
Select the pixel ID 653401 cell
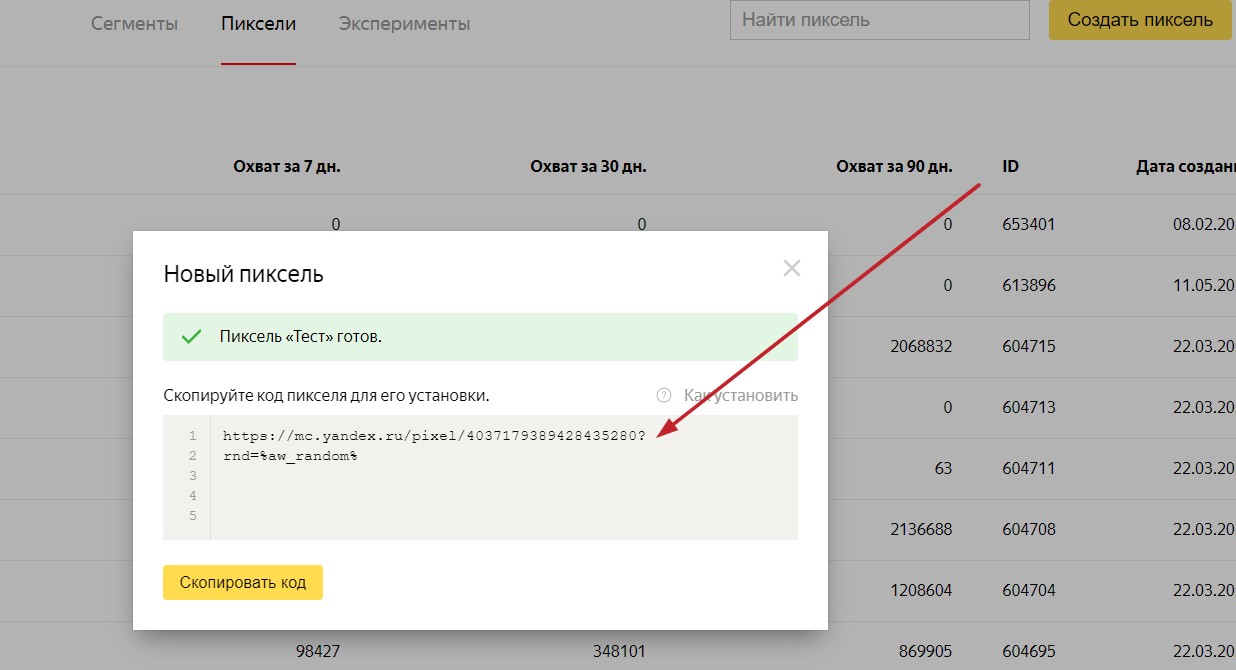click(x=1028, y=225)
